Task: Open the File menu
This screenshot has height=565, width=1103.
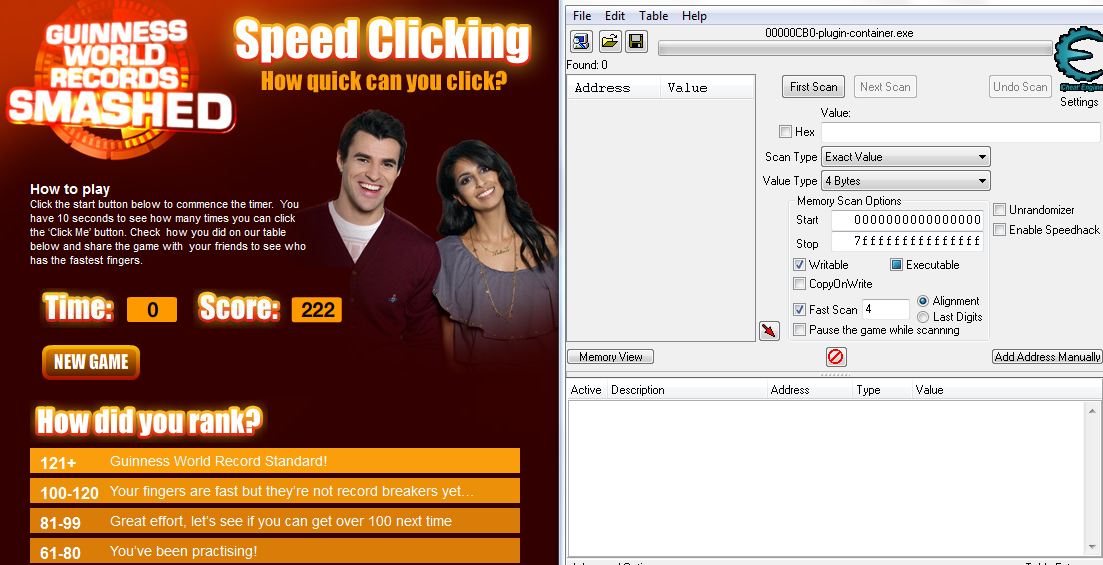Action: coord(582,16)
